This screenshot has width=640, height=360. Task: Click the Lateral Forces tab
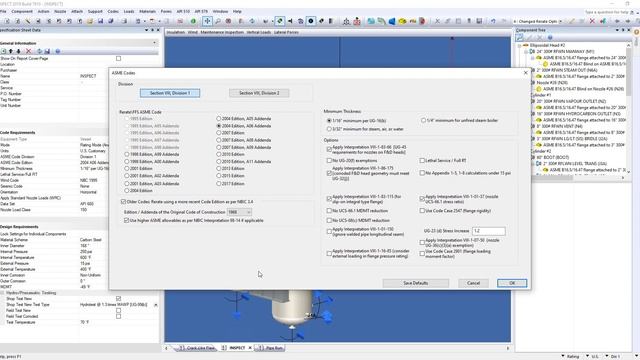[286, 32]
